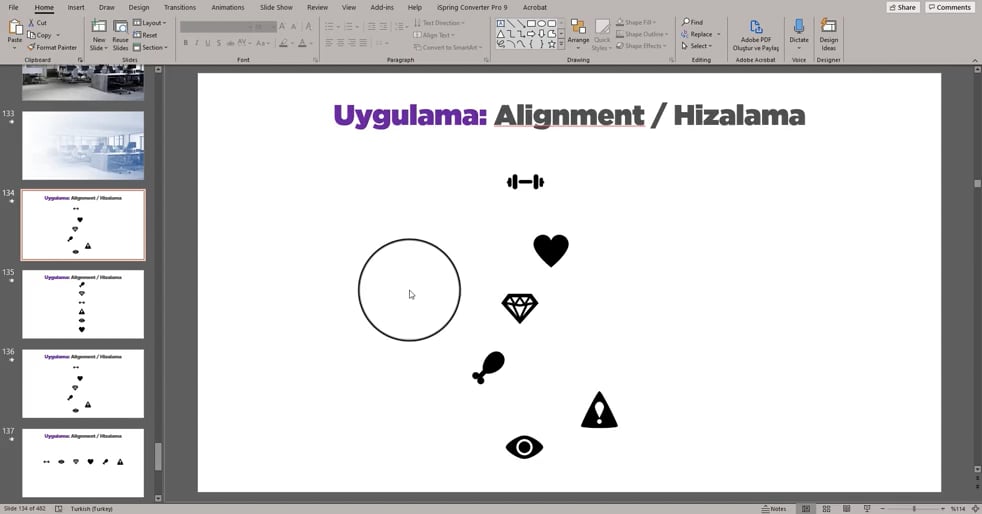
Task: Click the slide panel scrollbar thumb
Action: pyautogui.click(x=158, y=456)
